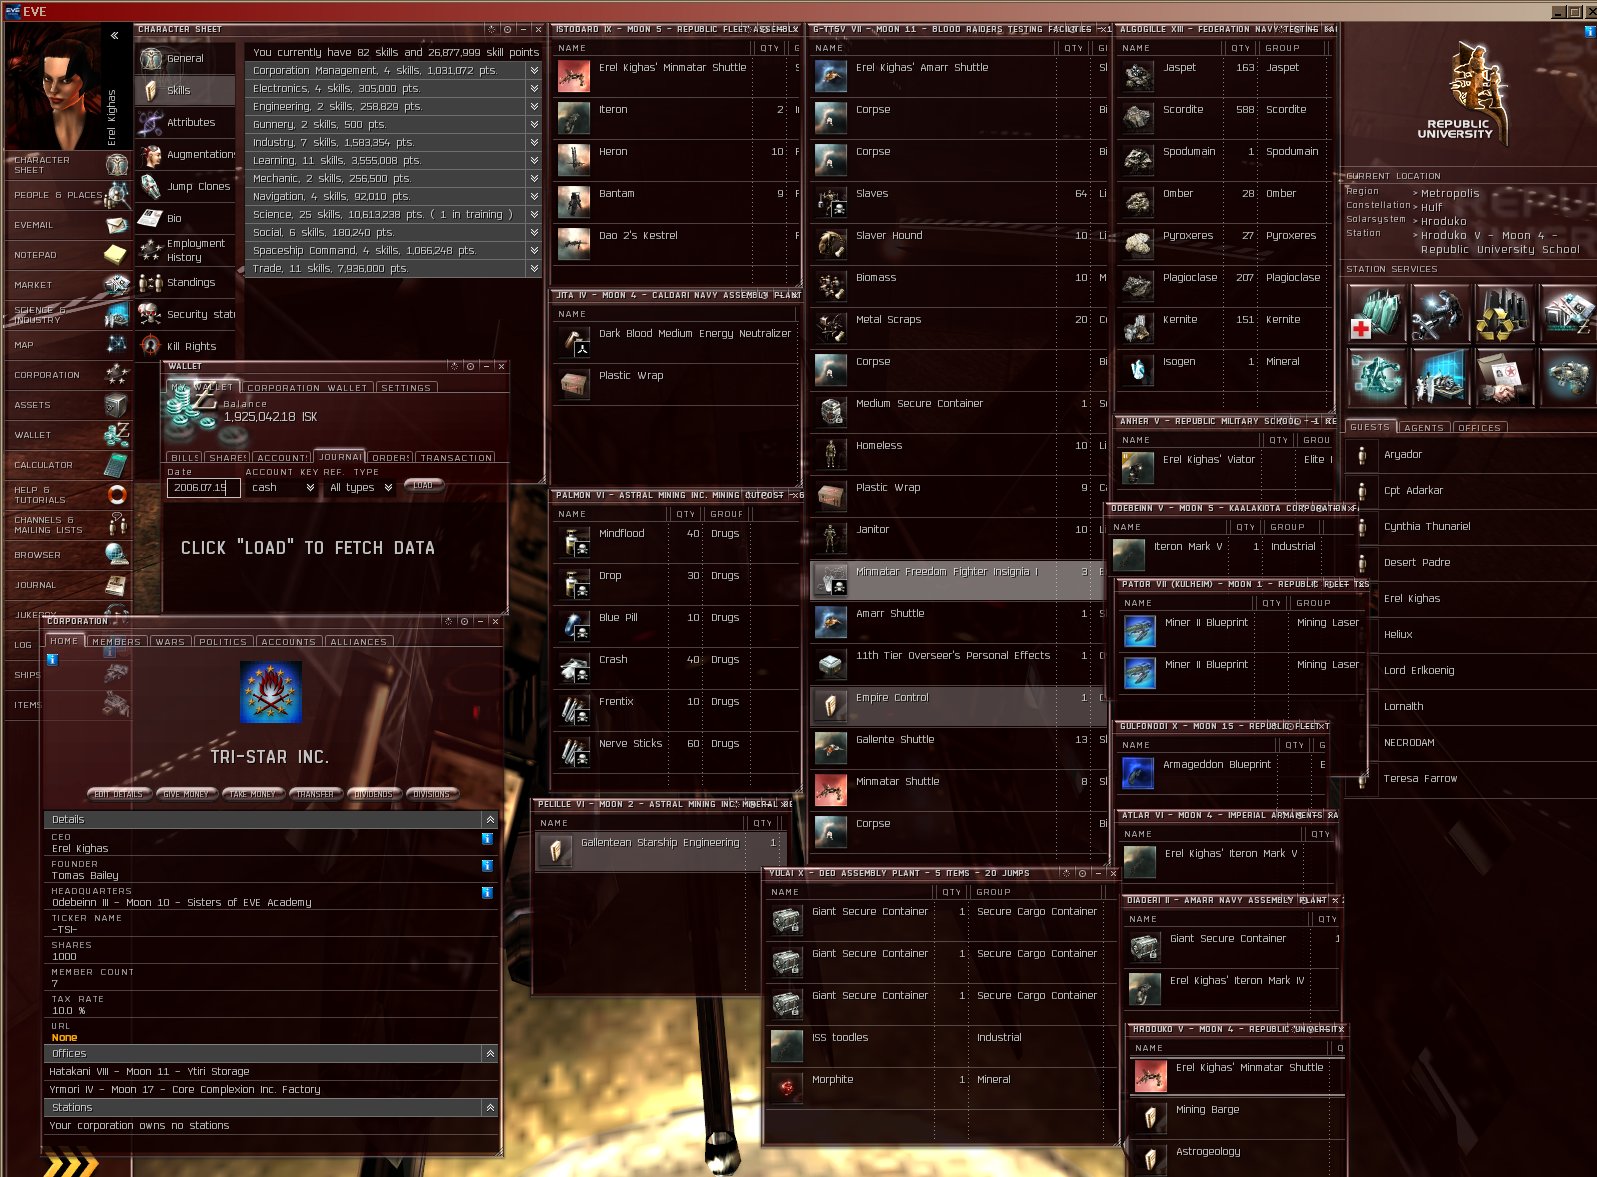Screen dimensions: 1597x1177
Task: Open the All types ref type dropdown
Action: point(361,488)
